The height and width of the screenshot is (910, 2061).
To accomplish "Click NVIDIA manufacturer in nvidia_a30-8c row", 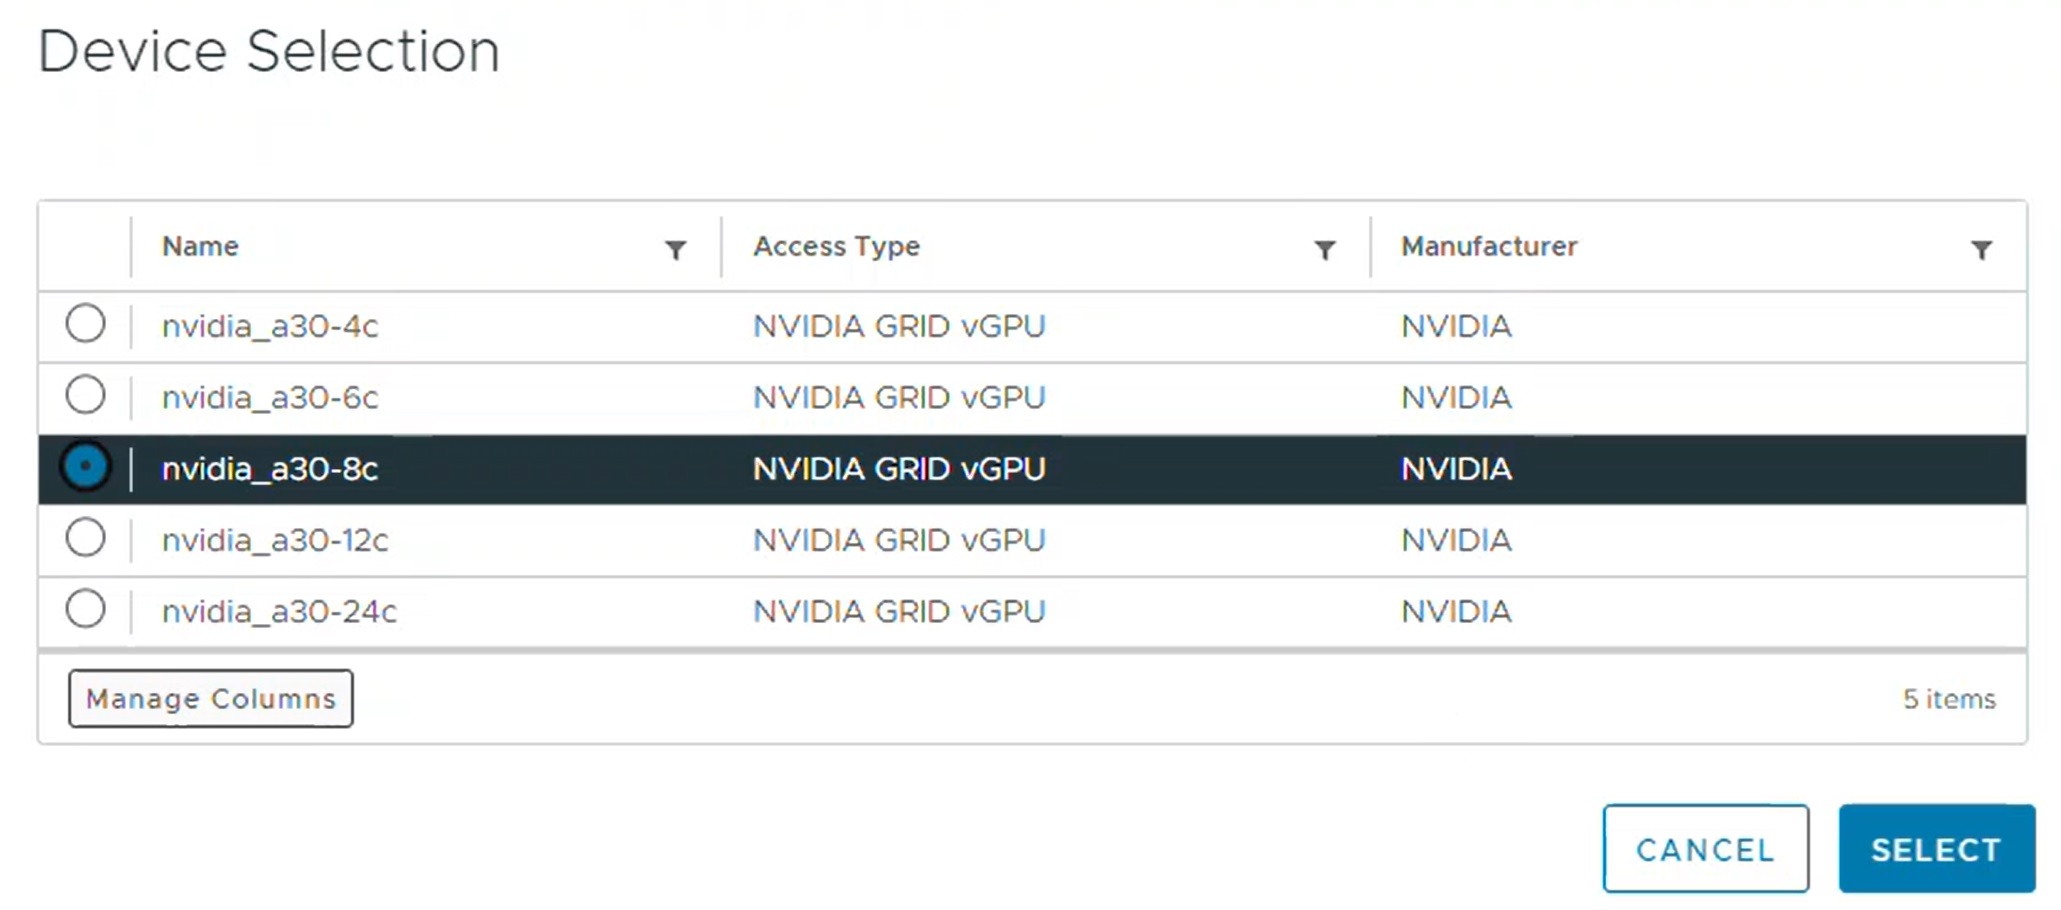I will point(1456,469).
